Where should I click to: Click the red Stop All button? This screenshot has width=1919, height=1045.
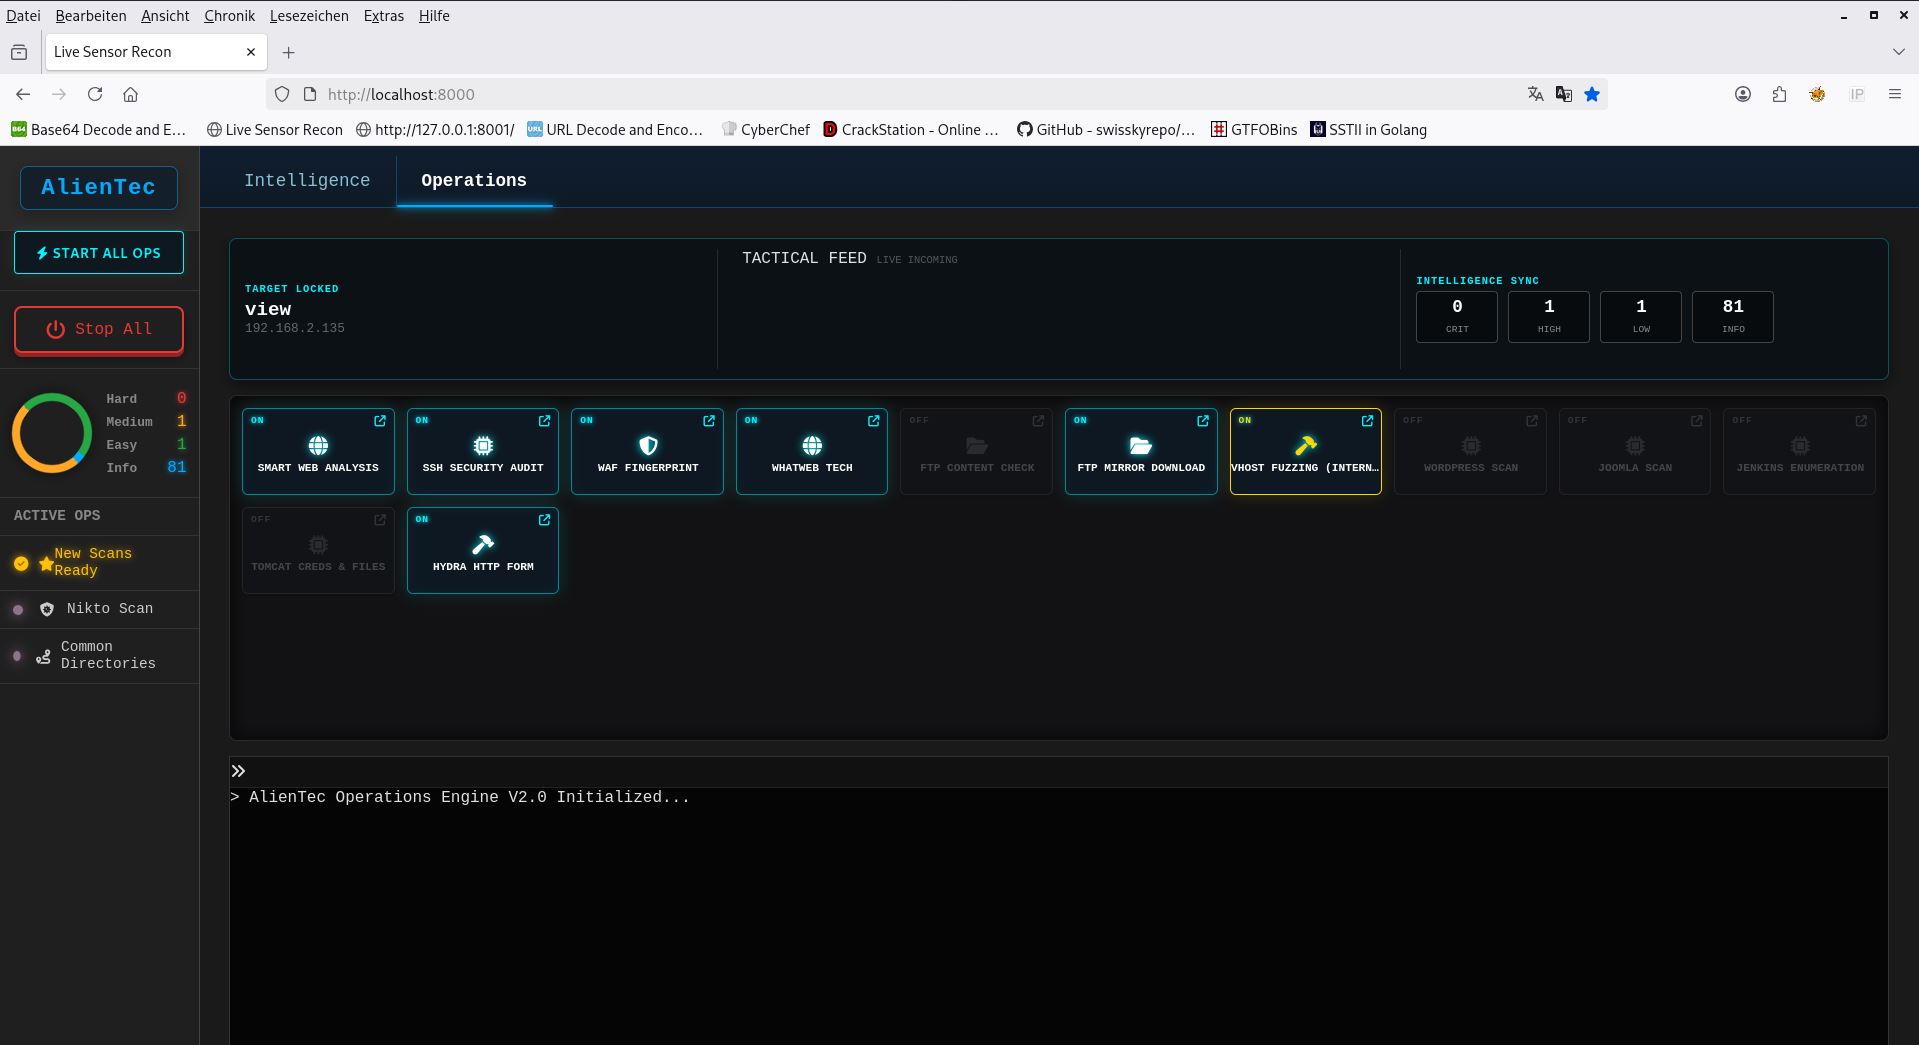click(99, 329)
